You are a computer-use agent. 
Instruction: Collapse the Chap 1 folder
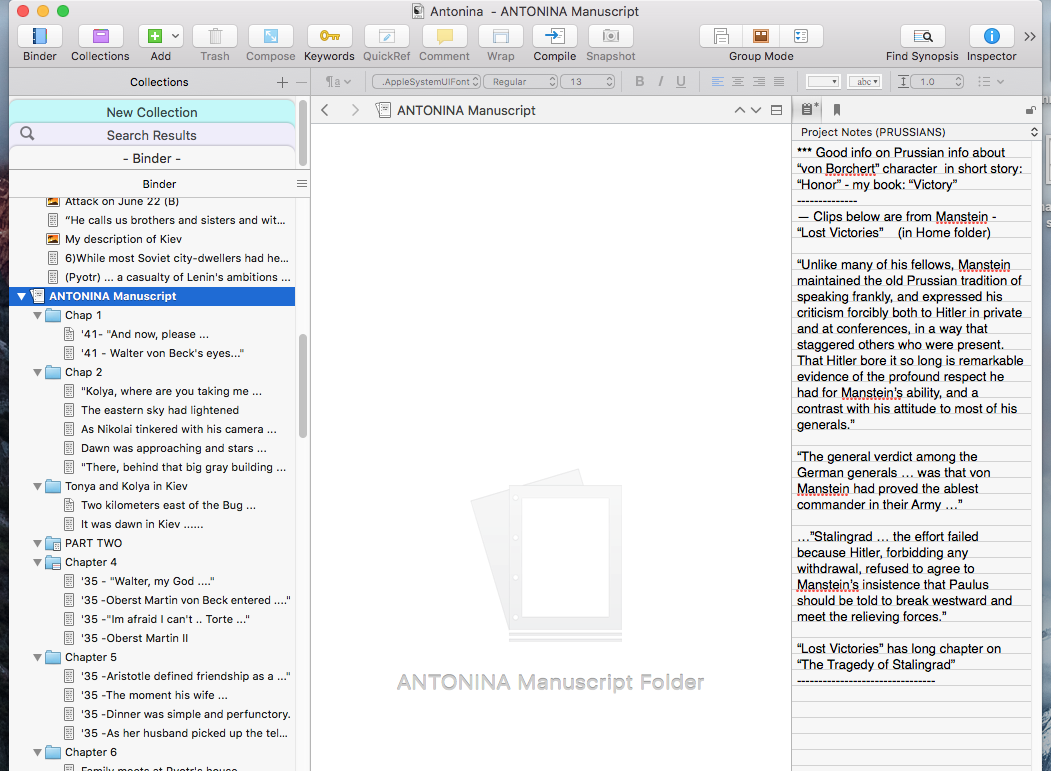tap(38, 315)
